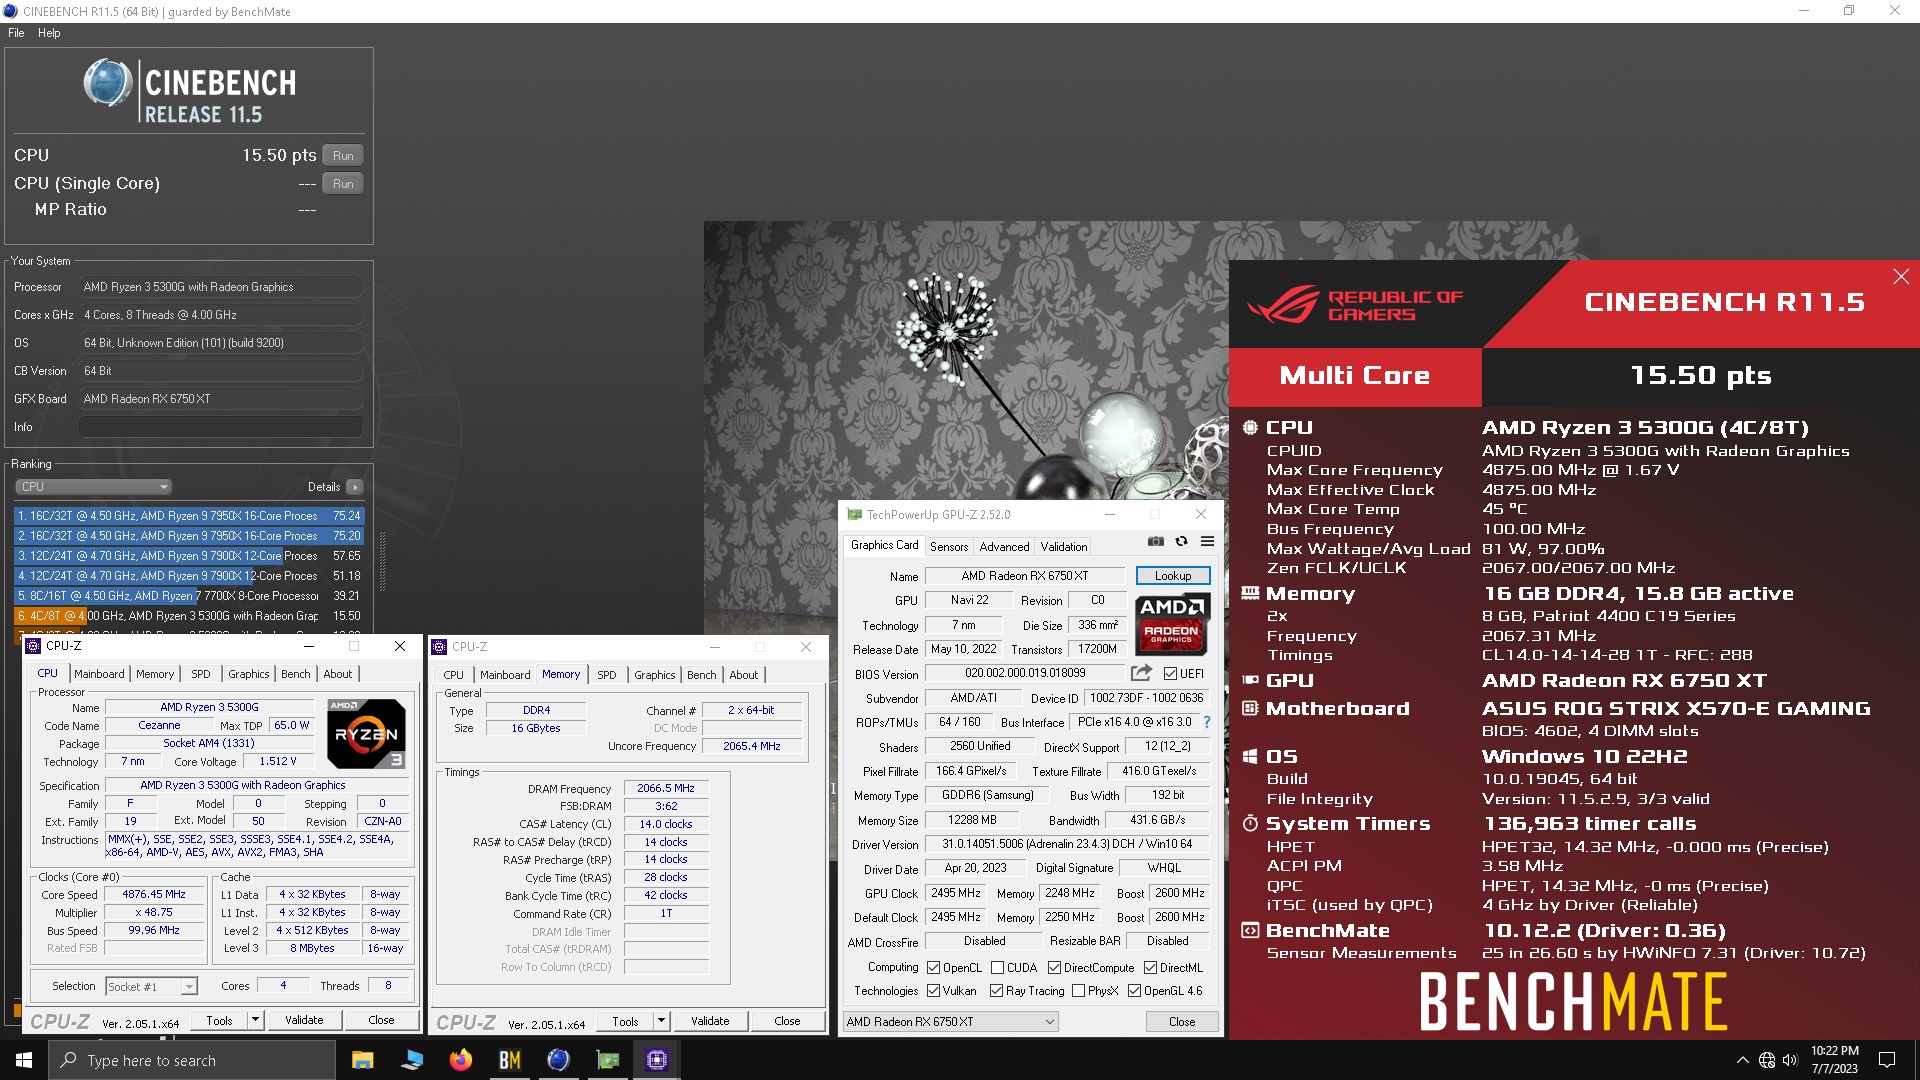This screenshot has width=1920, height=1080.
Task: Open Bench tab in left CPU-Z window
Action: pos(295,674)
